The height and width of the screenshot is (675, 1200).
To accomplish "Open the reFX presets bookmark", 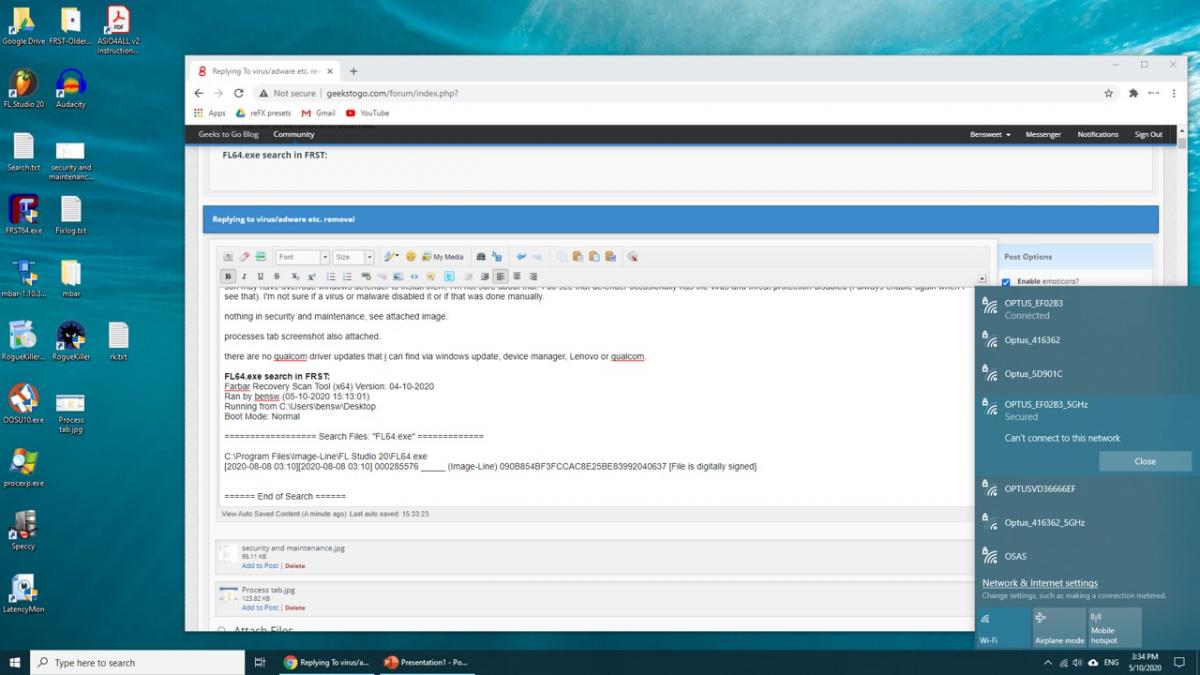I will coord(263,113).
